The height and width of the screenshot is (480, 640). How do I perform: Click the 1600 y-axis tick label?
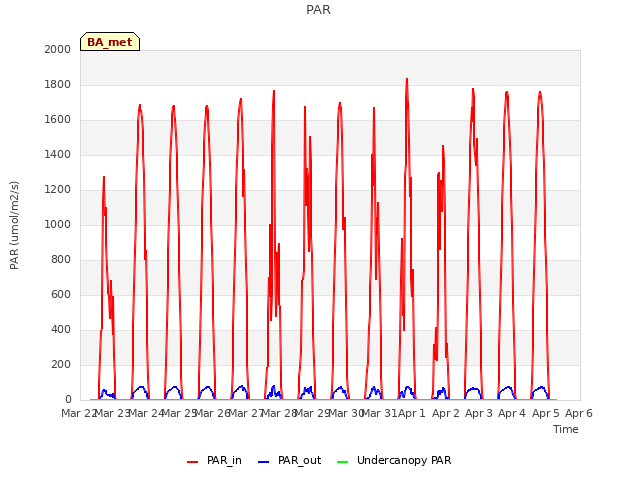pyautogui.click(x=58, y=120)
